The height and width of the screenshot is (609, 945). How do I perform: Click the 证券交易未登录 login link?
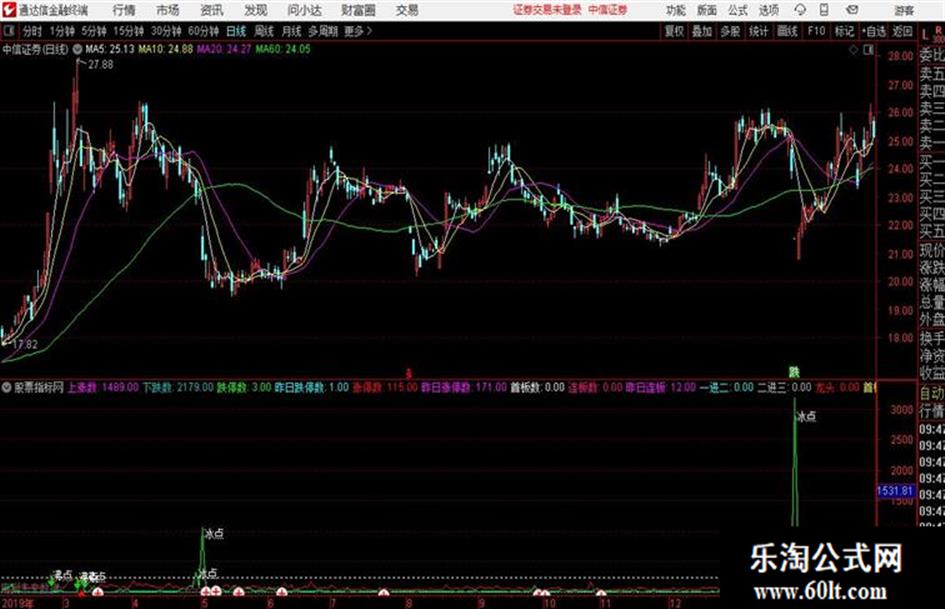point(547,10)
